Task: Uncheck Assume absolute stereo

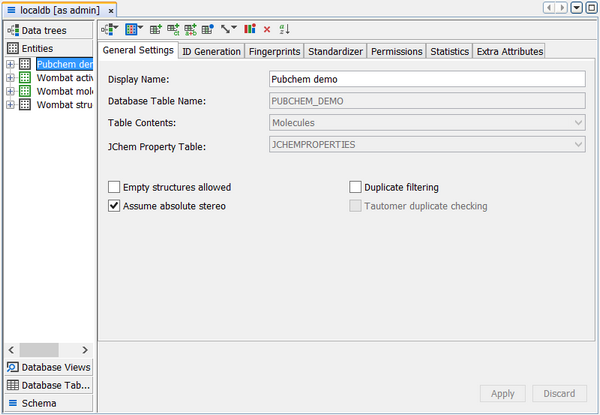Action: tap(114, 206)
